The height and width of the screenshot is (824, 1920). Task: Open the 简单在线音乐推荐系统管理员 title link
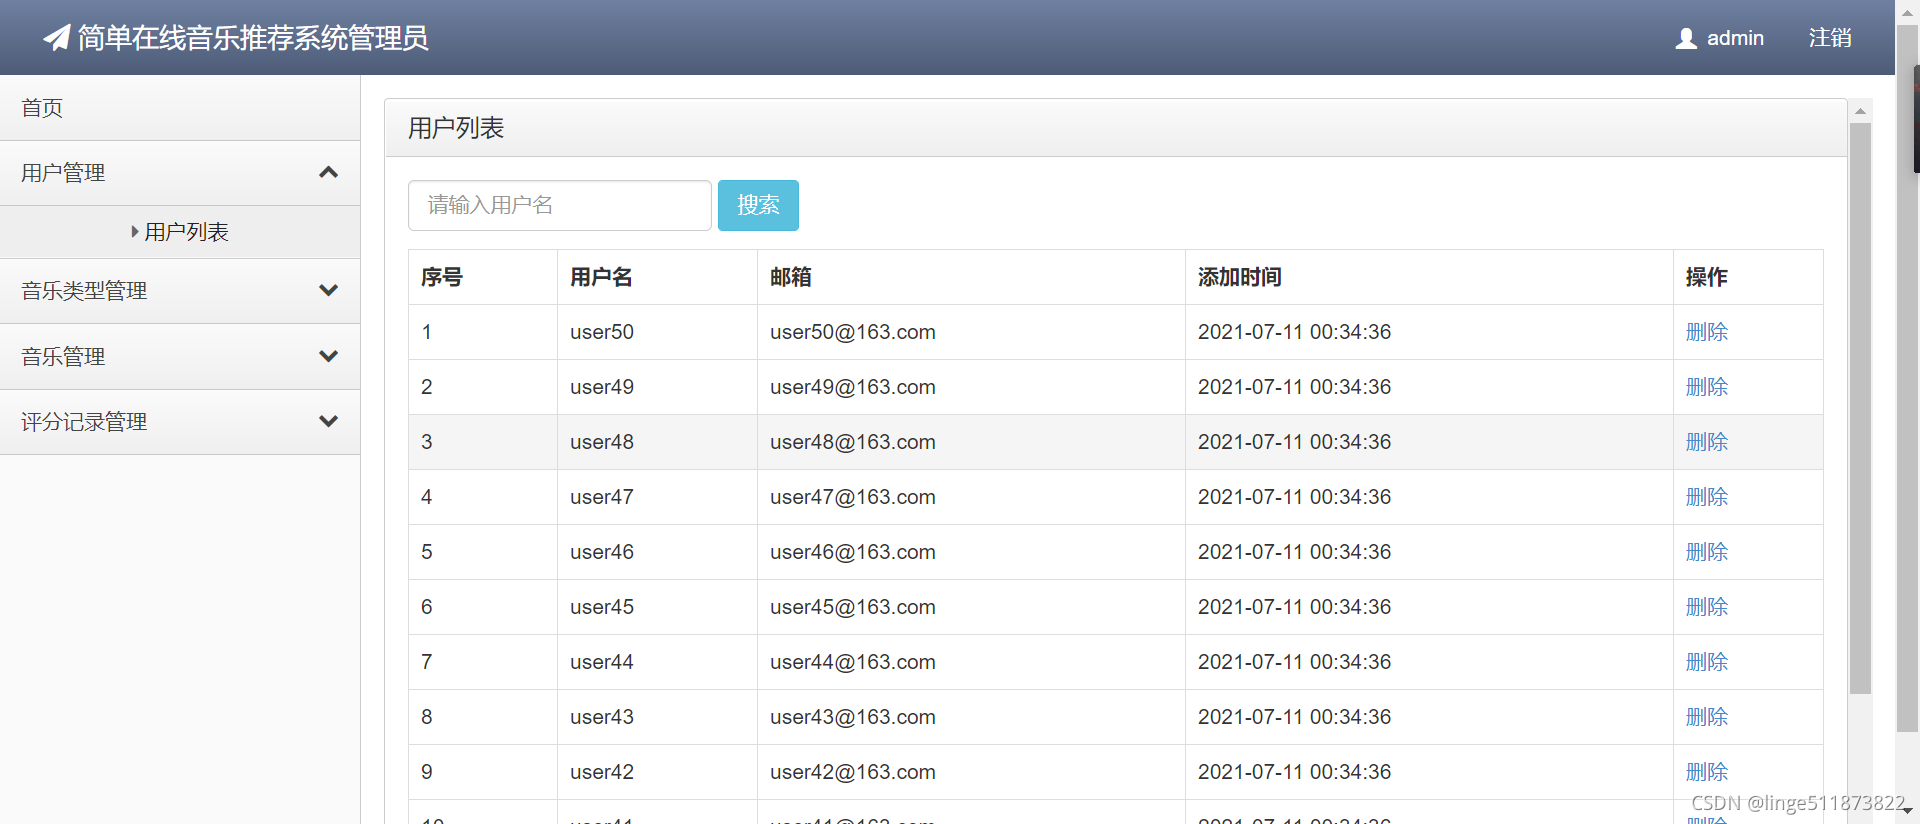click(253, 38)
